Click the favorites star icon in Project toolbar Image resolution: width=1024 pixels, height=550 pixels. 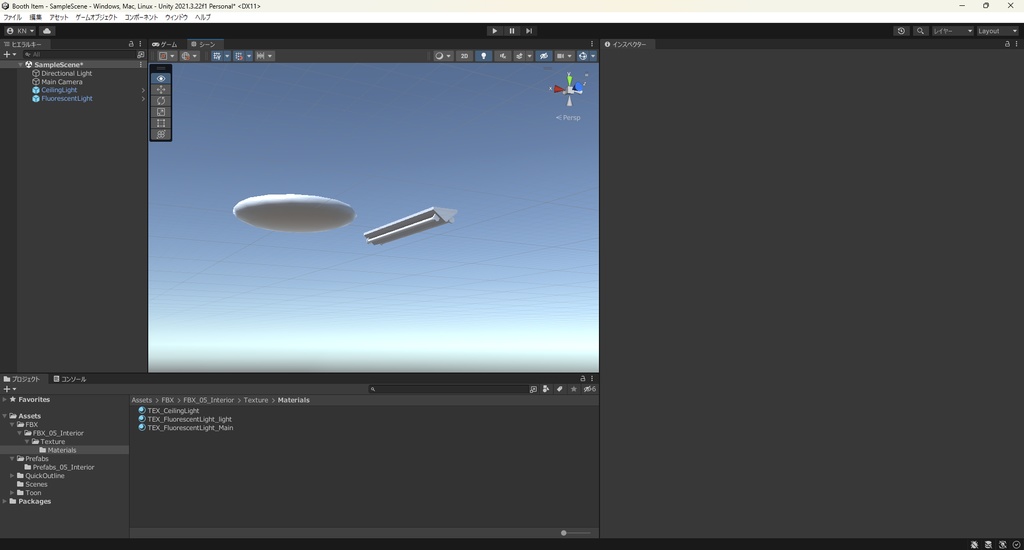[x=573, y=389]
